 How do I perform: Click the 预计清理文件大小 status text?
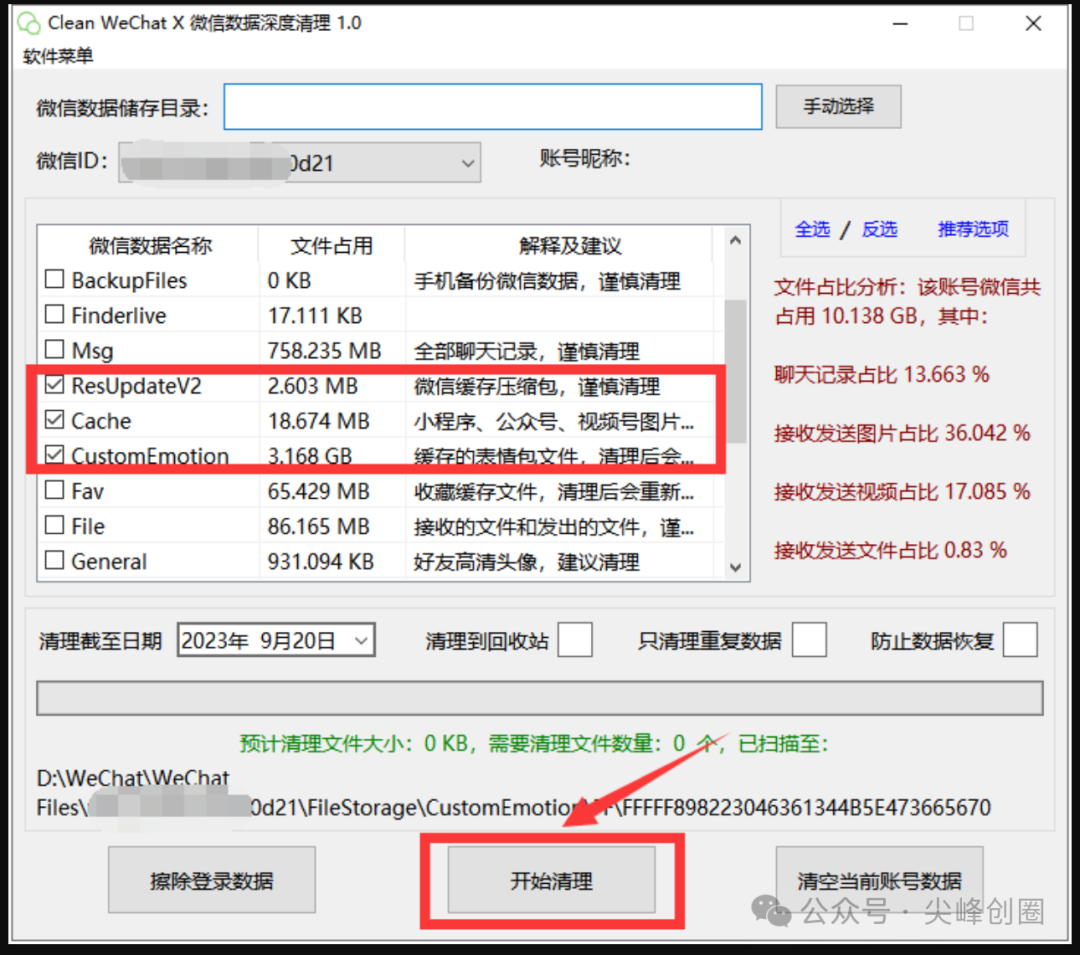pyautogui.click(x=534, y=744)
